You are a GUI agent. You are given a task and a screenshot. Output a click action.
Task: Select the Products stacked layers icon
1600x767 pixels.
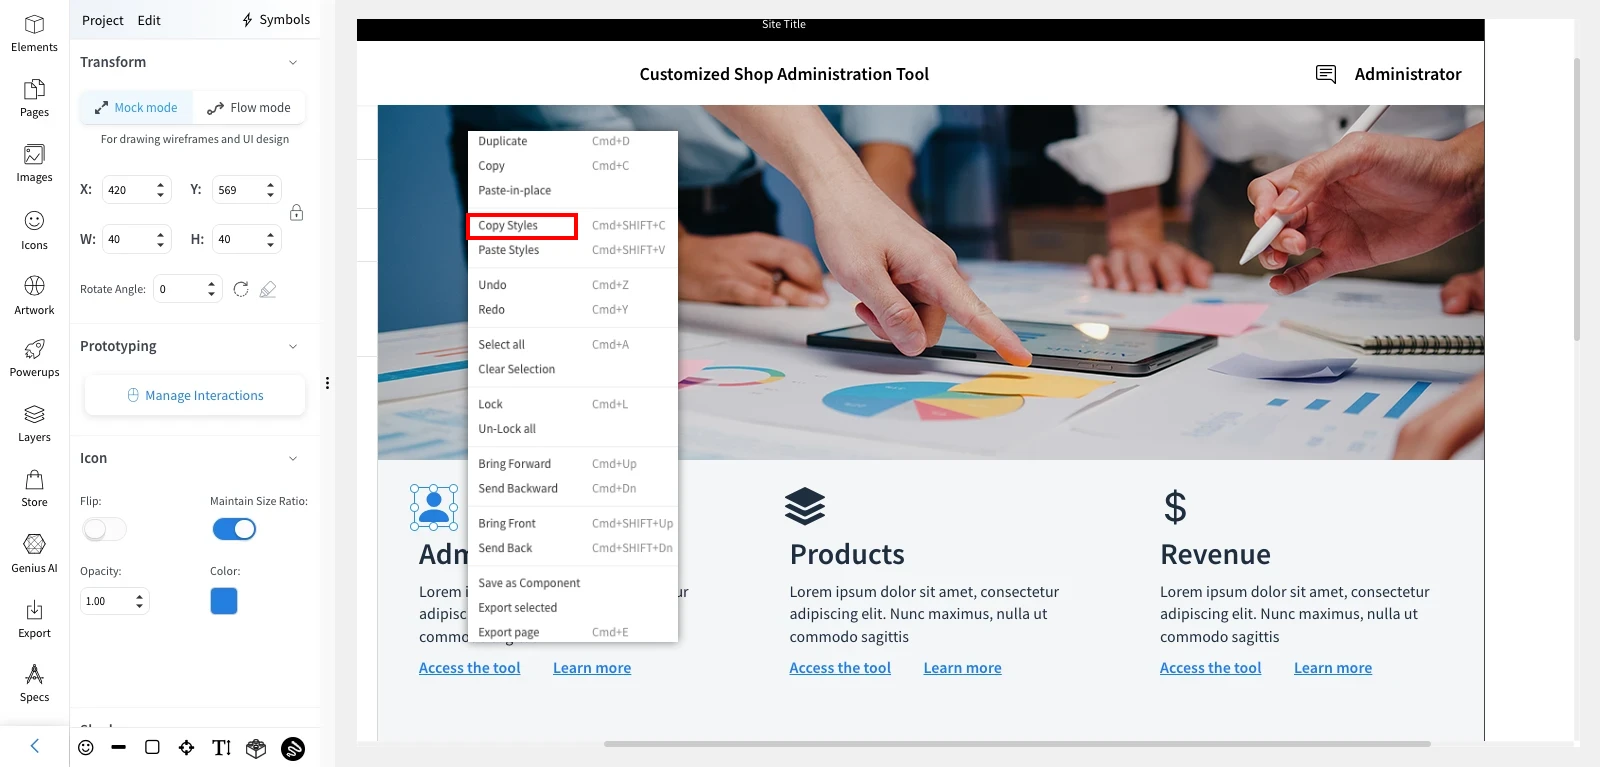[x=805, y=506]
